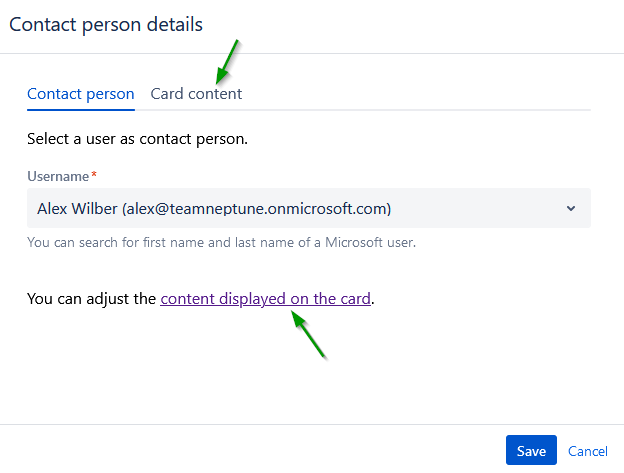The height and width of the screenshot is (473, 624).
Task: Click "Select a user as contact person" text
Action: (137, 138)
